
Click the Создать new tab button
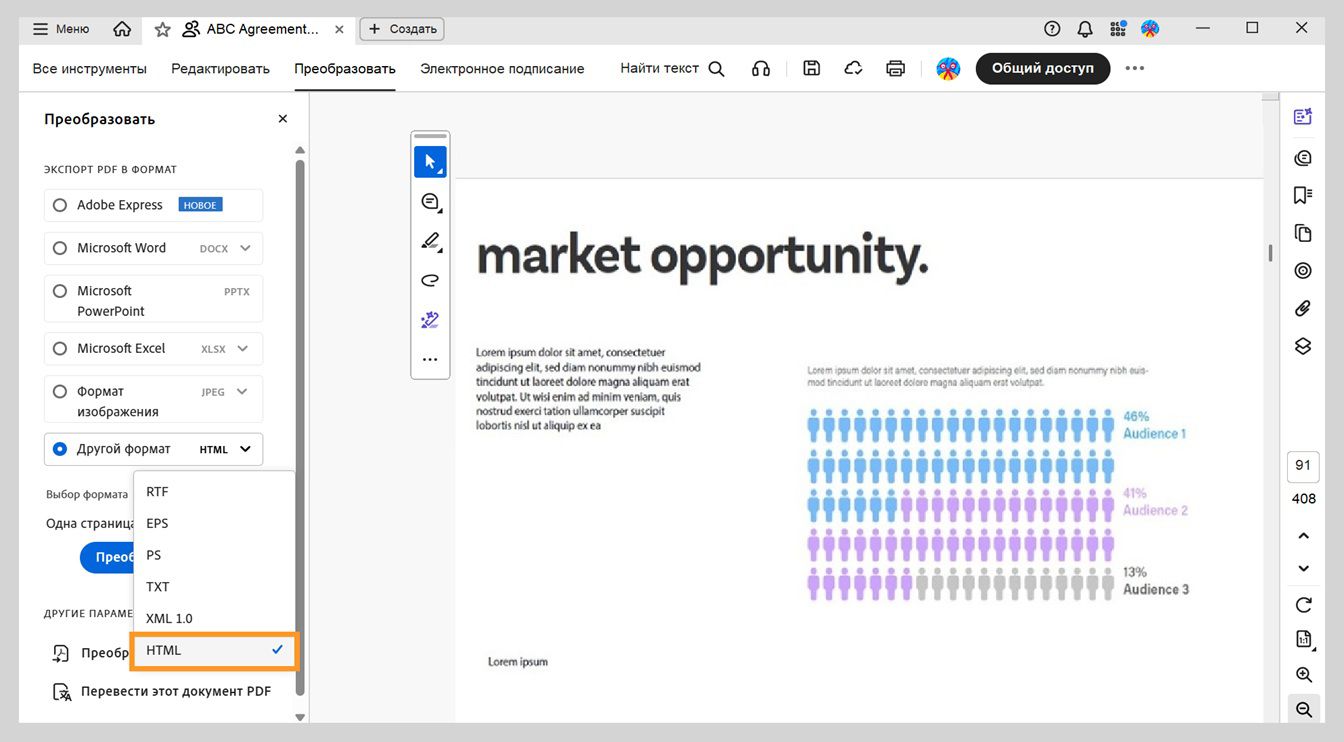(402, 29)
